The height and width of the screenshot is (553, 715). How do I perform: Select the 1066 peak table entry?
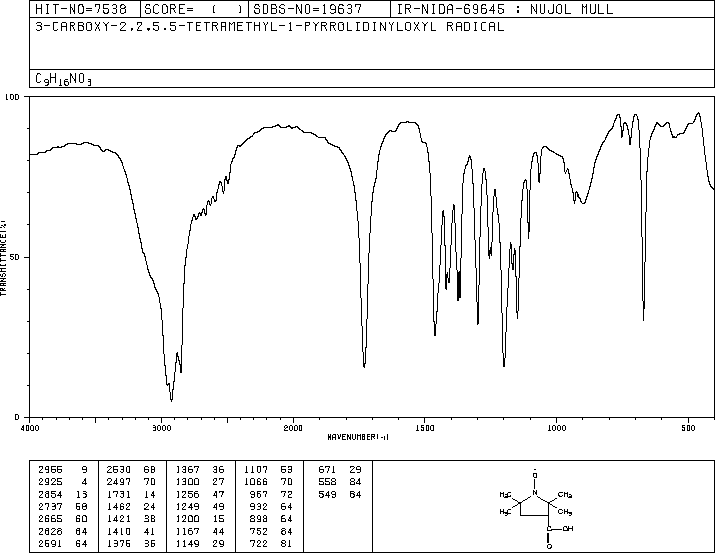coord(268,481)
